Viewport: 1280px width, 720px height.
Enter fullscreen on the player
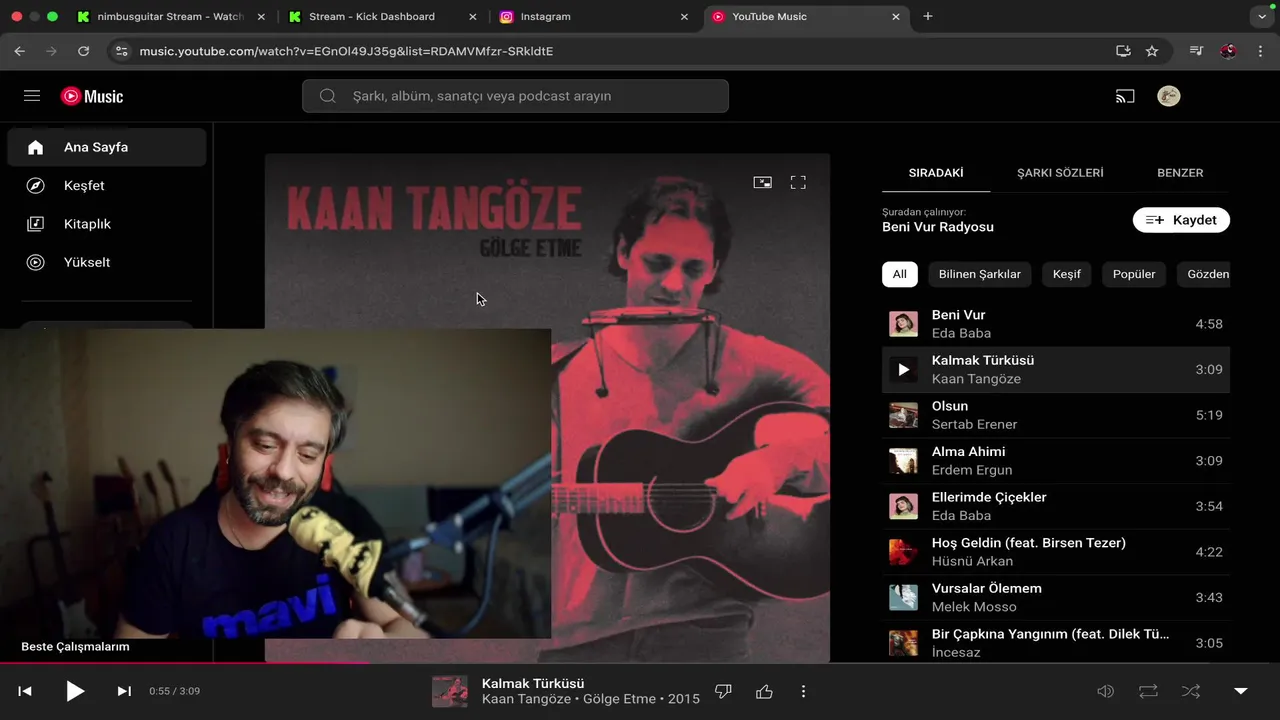798,182
